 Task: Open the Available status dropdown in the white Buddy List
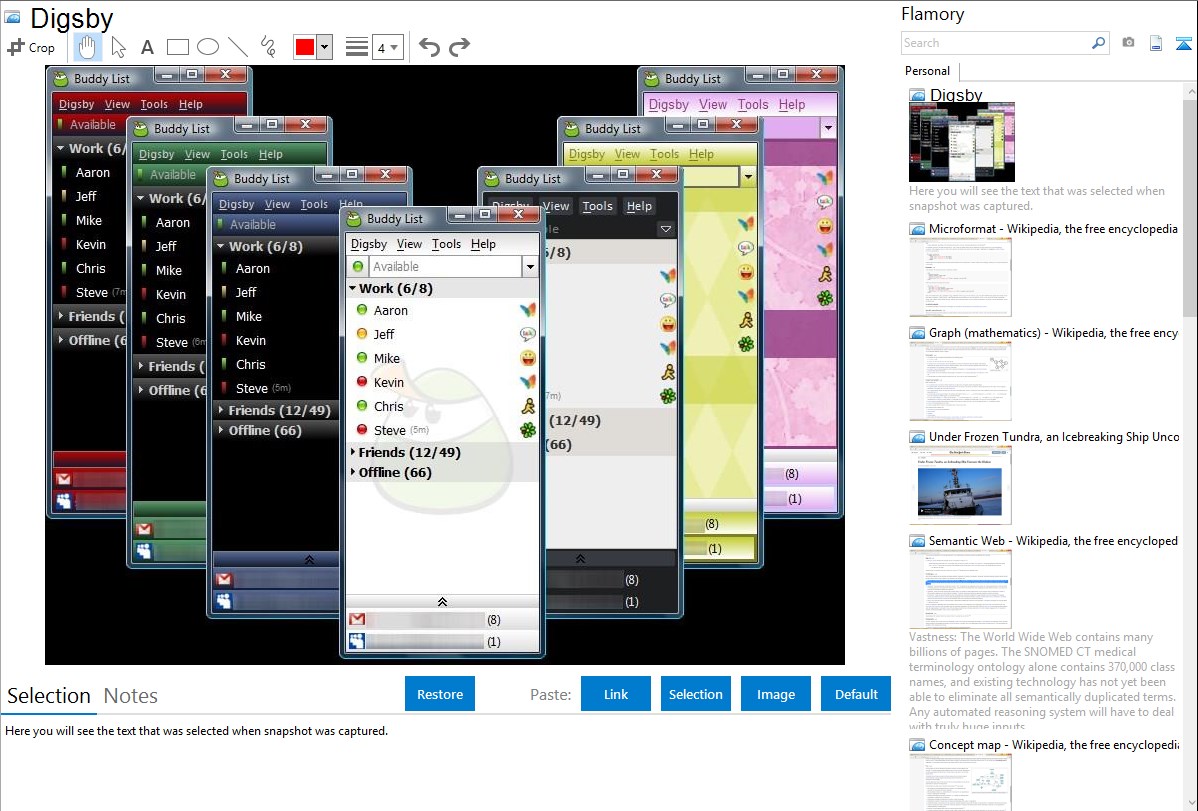coord(529,267)
